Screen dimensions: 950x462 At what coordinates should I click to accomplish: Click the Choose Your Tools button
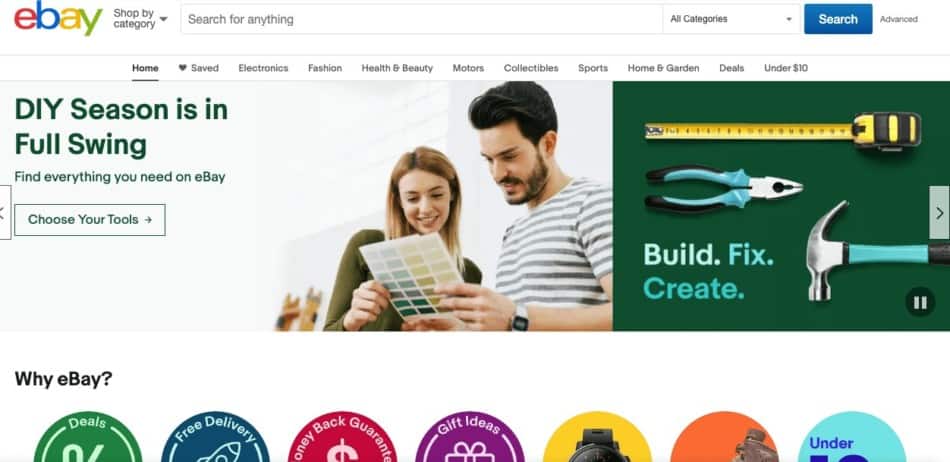click(x=90, y=220)
